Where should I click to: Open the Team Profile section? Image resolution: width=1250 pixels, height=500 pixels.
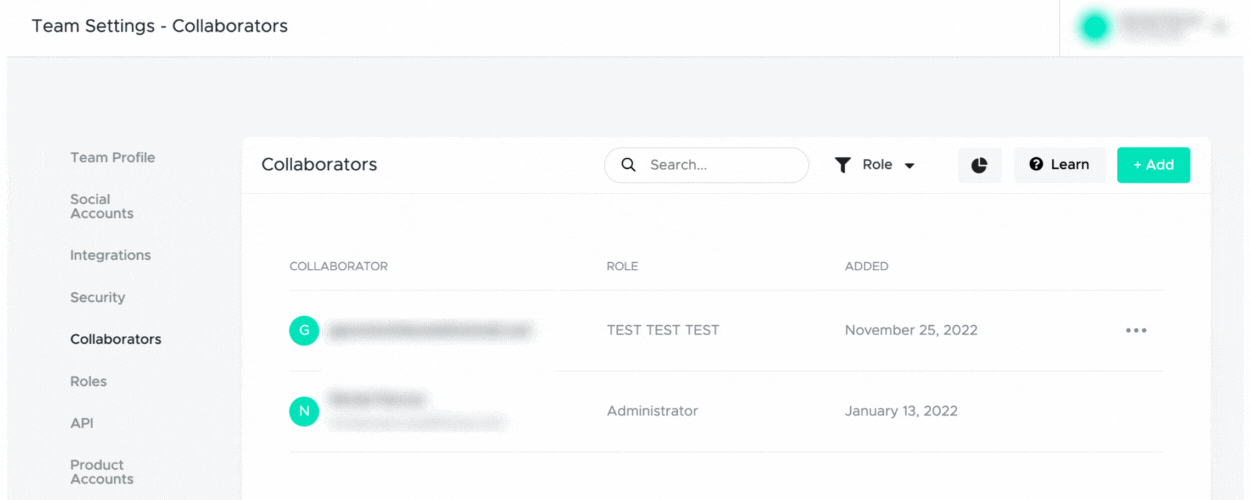click(112, 157)
